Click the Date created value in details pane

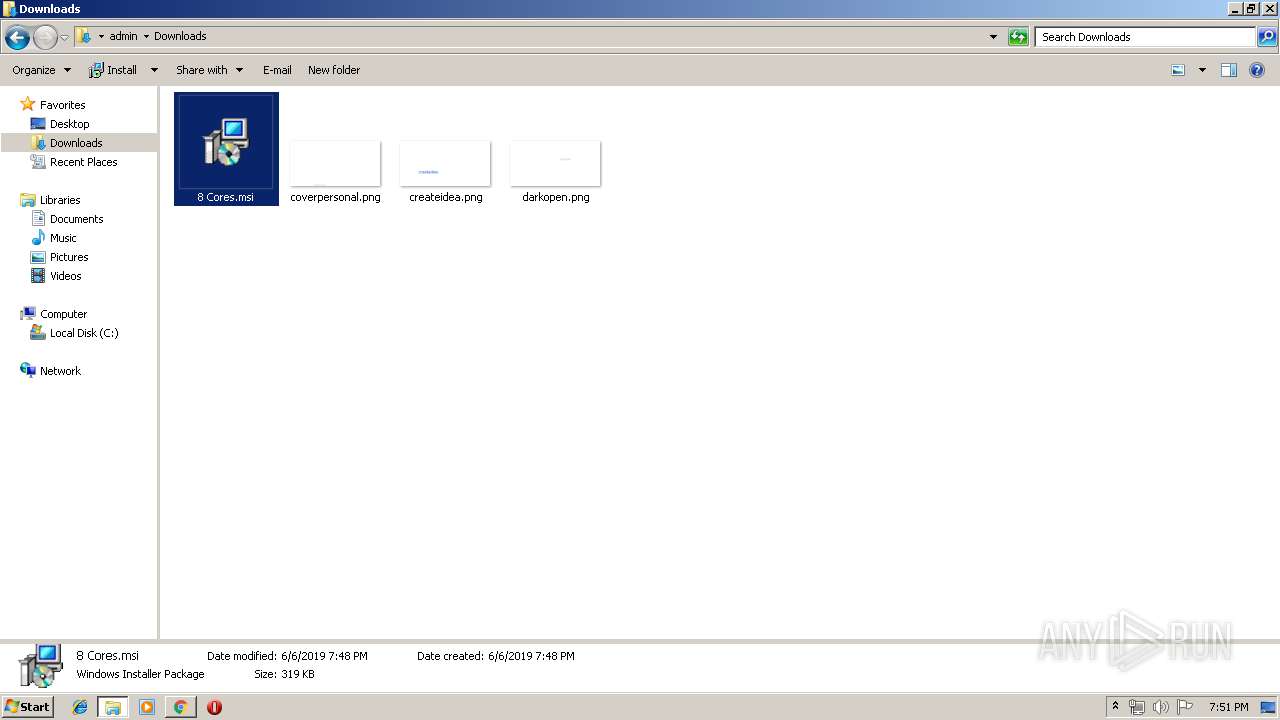click(531, 656)
